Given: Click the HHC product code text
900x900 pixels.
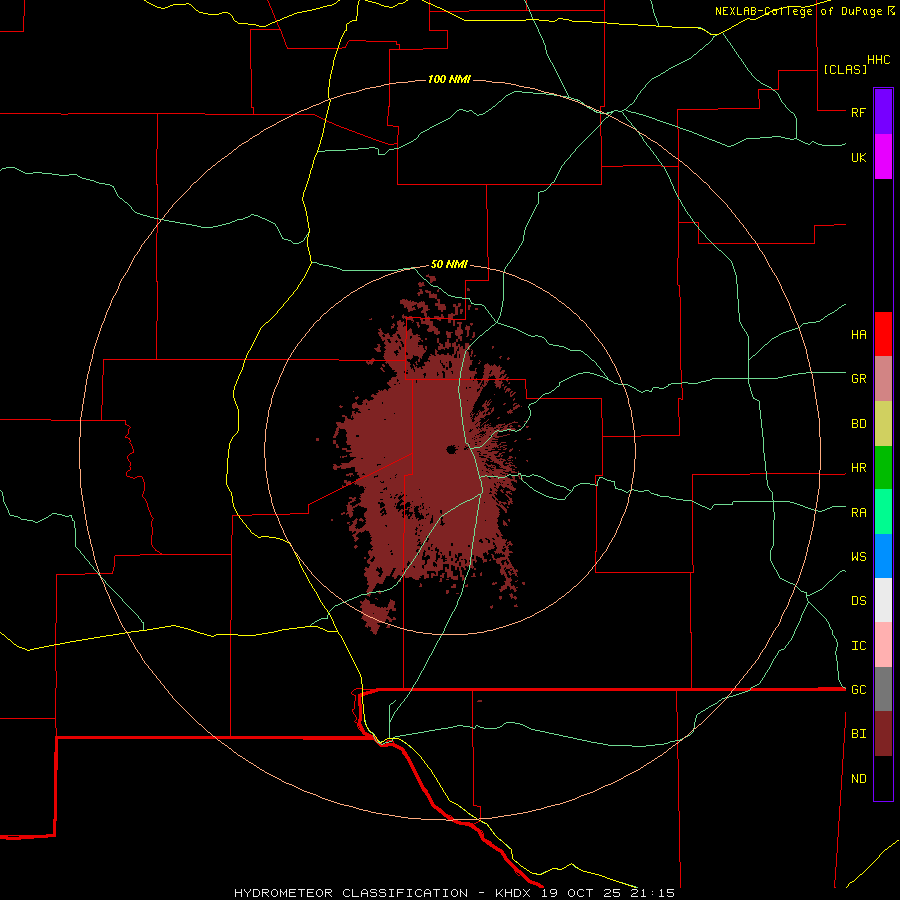Looking at the screenshot, I should click(878, 60).
